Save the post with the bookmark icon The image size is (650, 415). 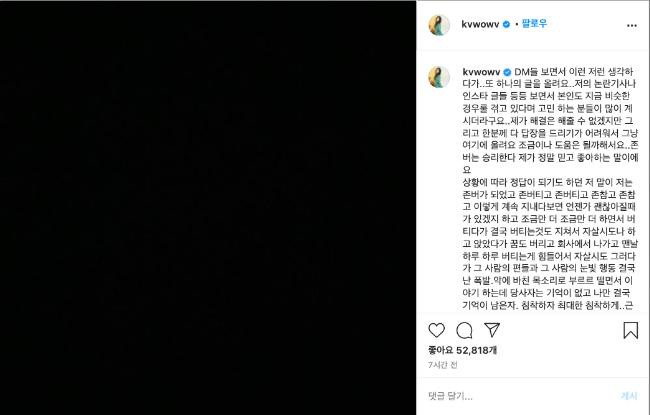click(x=631, y=330)
